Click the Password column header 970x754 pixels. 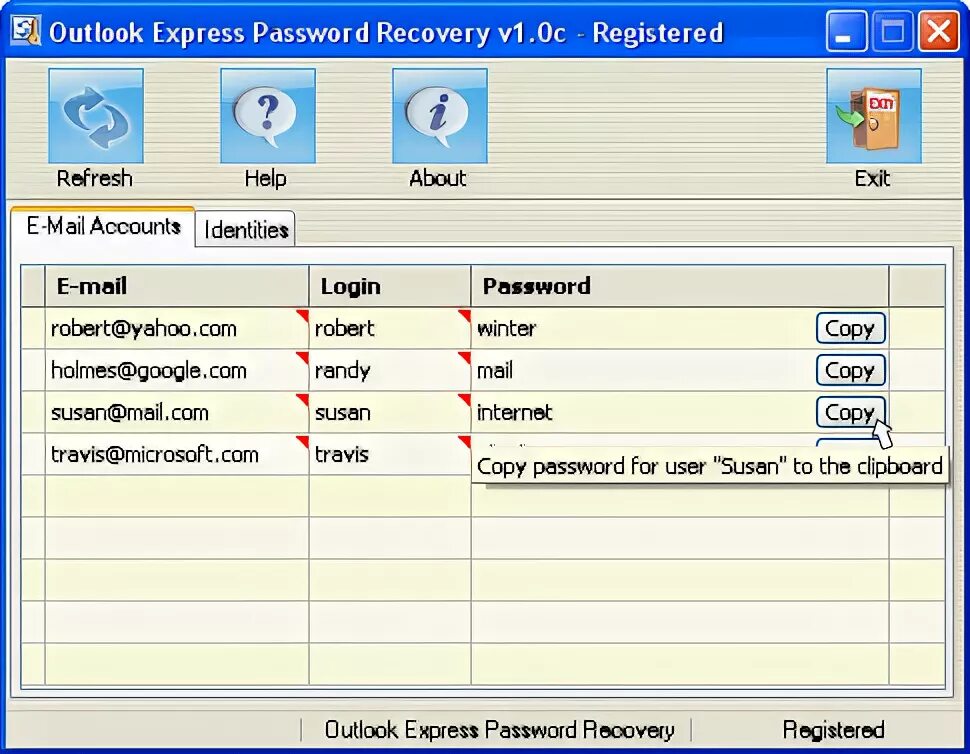point(680,286)
